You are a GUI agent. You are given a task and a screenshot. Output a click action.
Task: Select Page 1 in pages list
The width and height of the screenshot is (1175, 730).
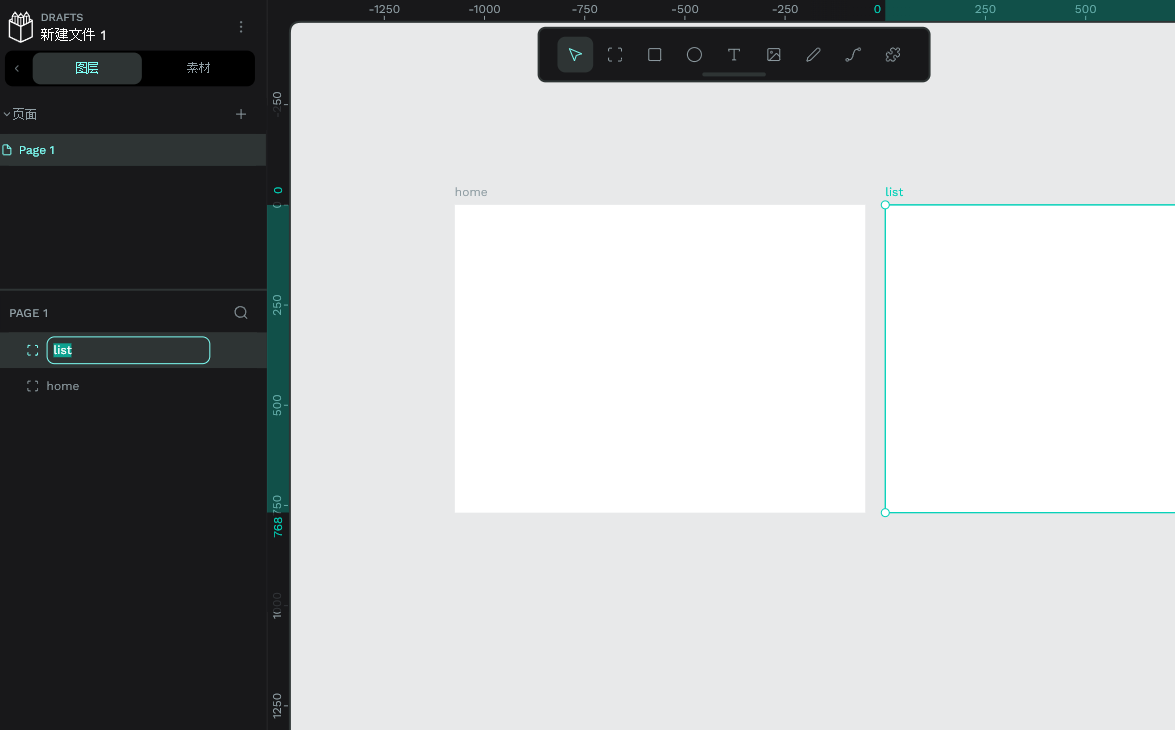pos(133,150)
